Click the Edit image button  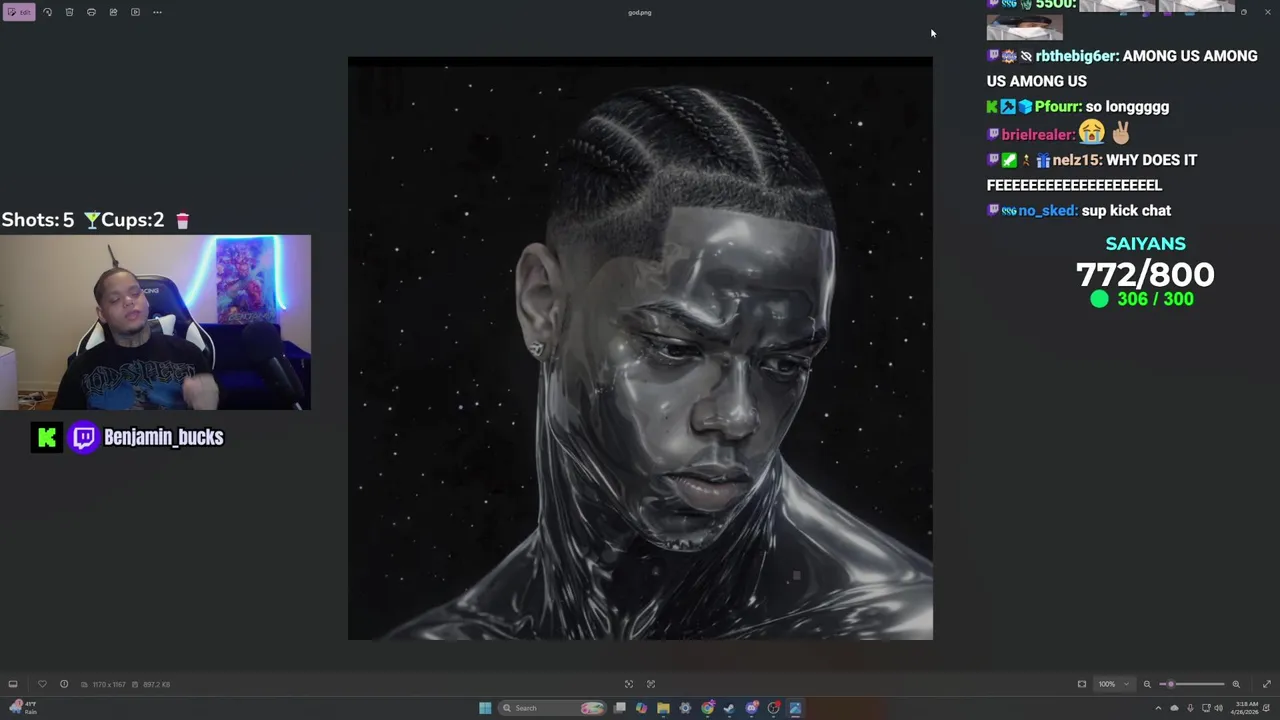click(x=18, y=12)
